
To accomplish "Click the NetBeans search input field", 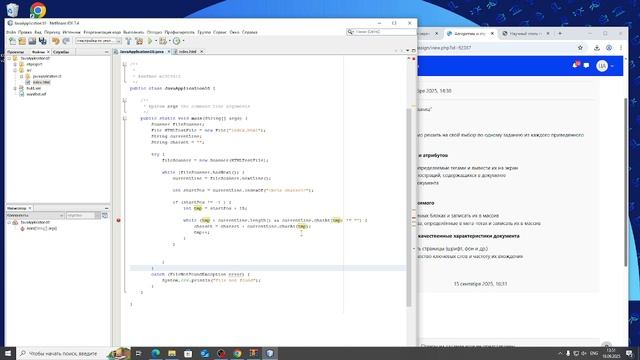I will [384, 31].
